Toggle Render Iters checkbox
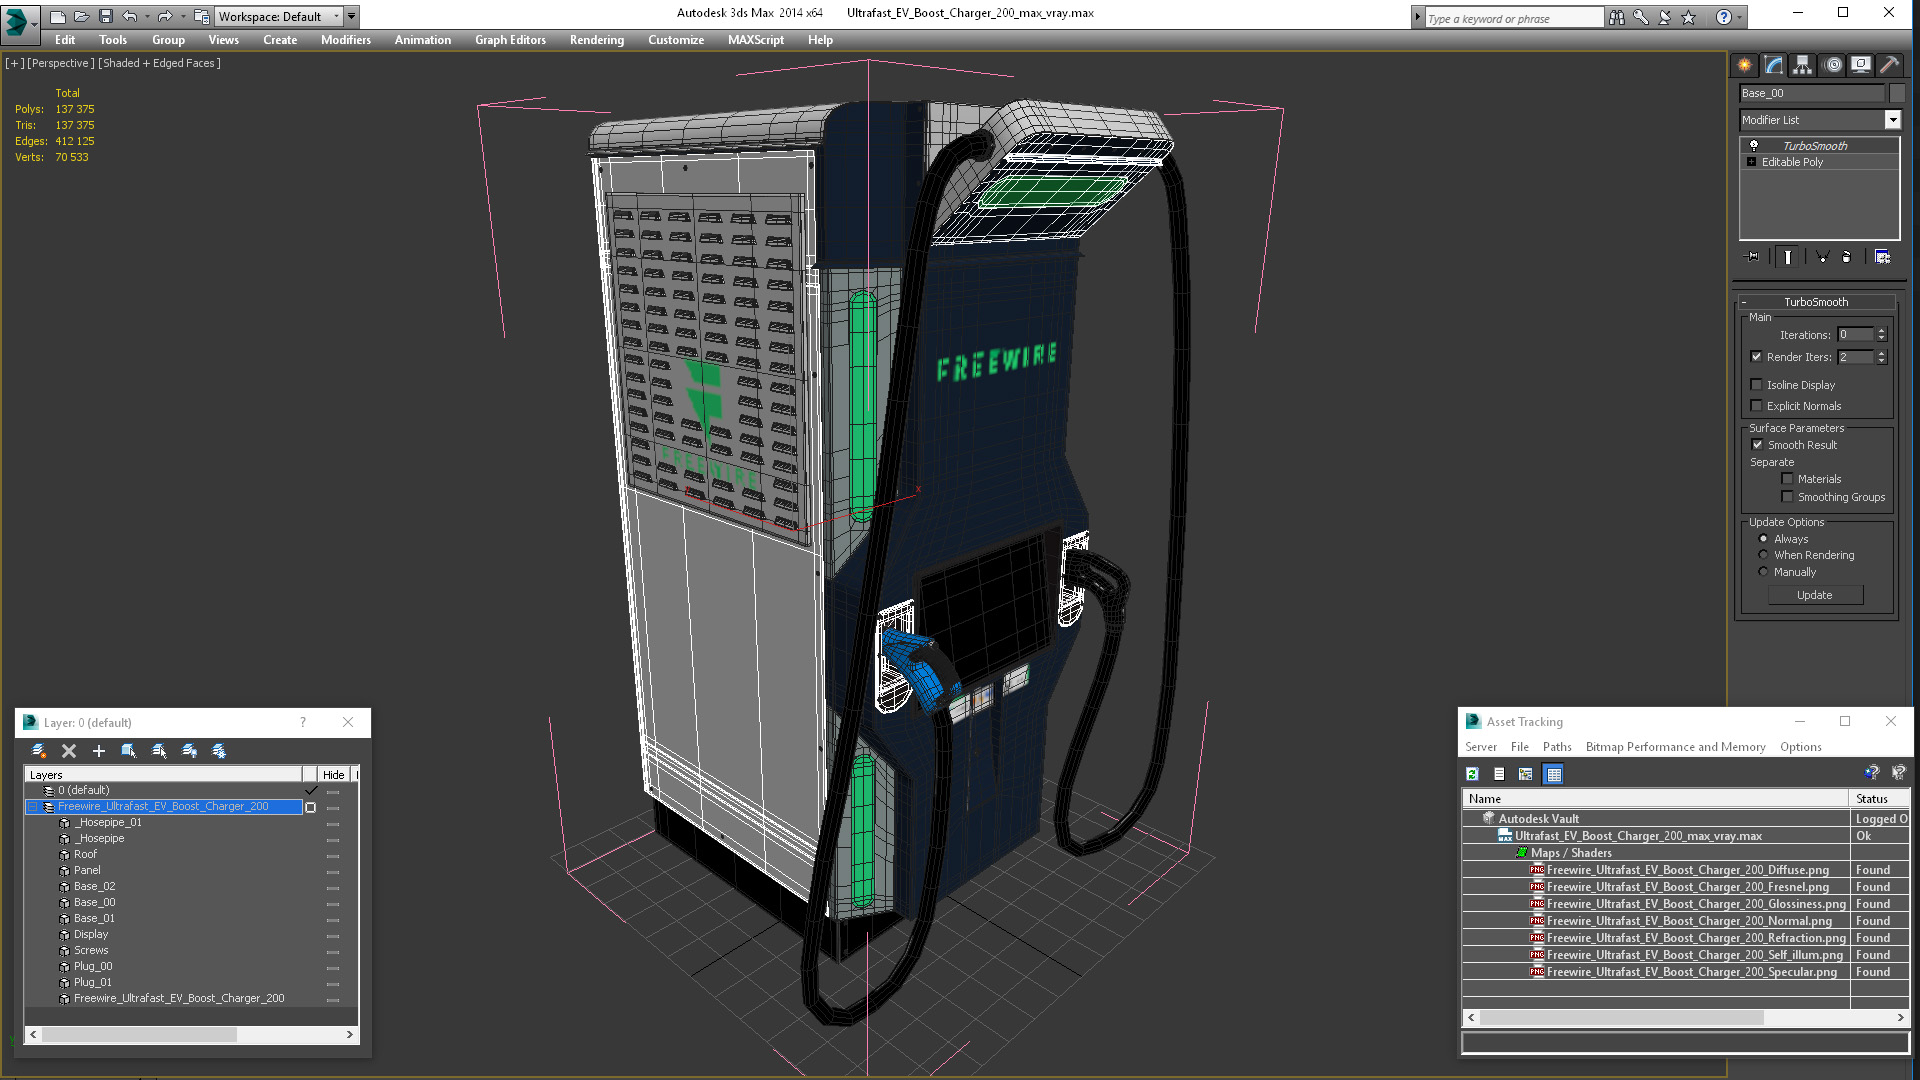The image size is (1920, 1080). click(x=1757, y=357)
